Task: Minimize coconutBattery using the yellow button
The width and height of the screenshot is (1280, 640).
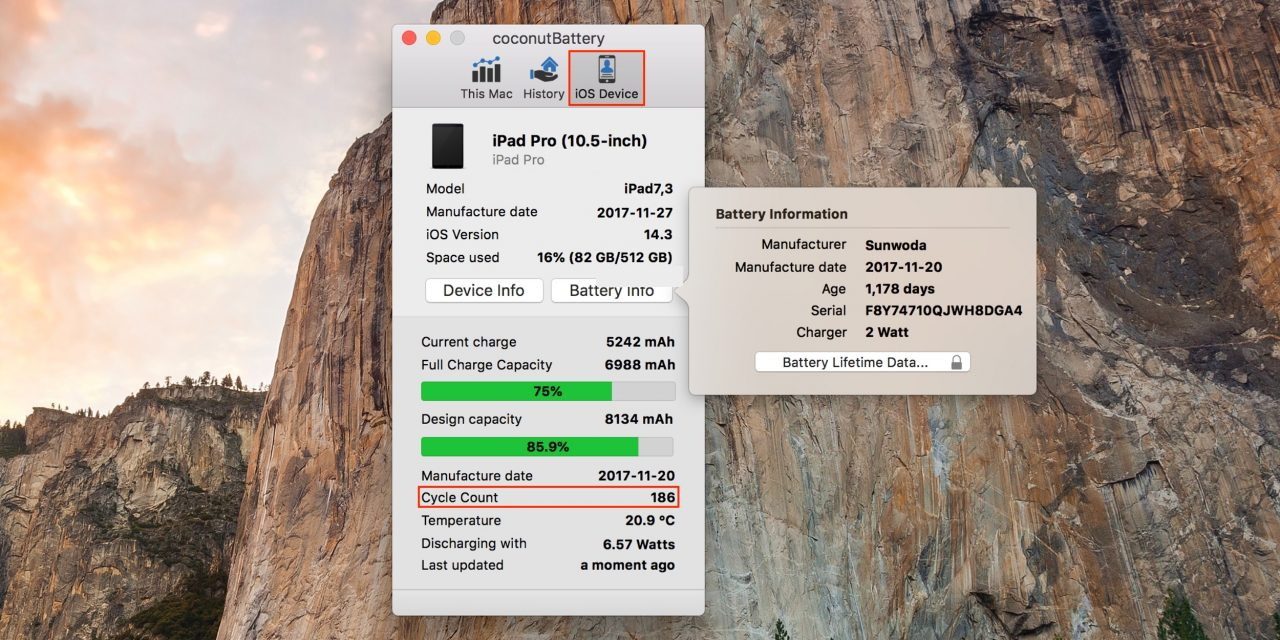Action: 433,38
